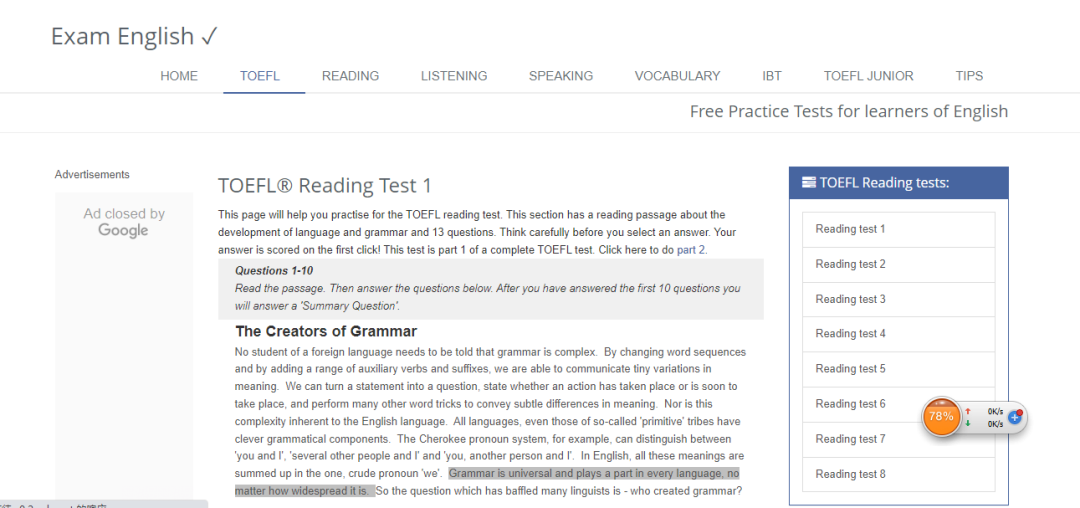This screenshot has width=1080, height=508.
Task: Open the SPEAKING section
Action: coord(561,76)
